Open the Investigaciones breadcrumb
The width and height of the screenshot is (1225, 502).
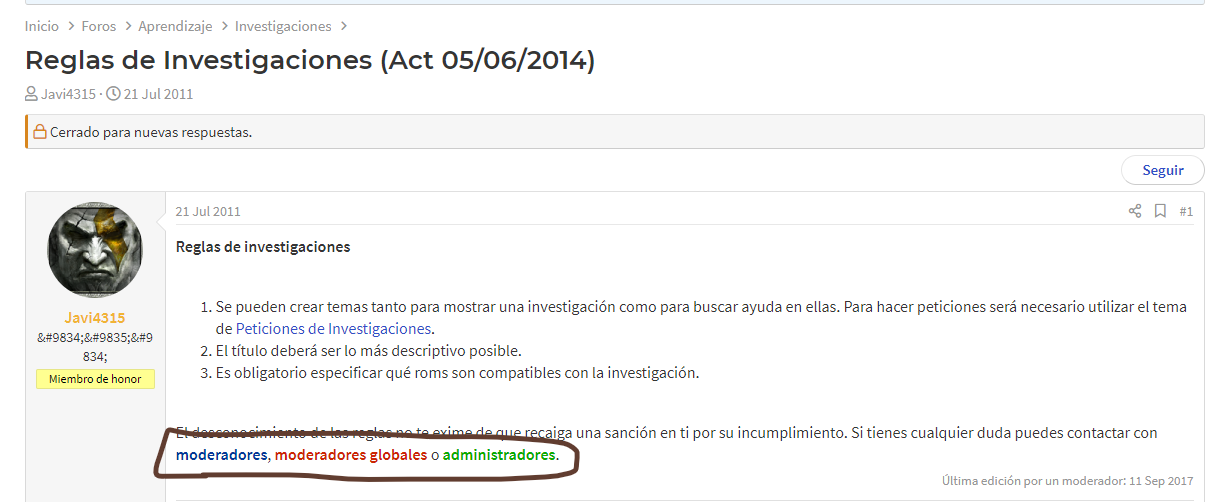pyautogui.click(x=283, y=26)
